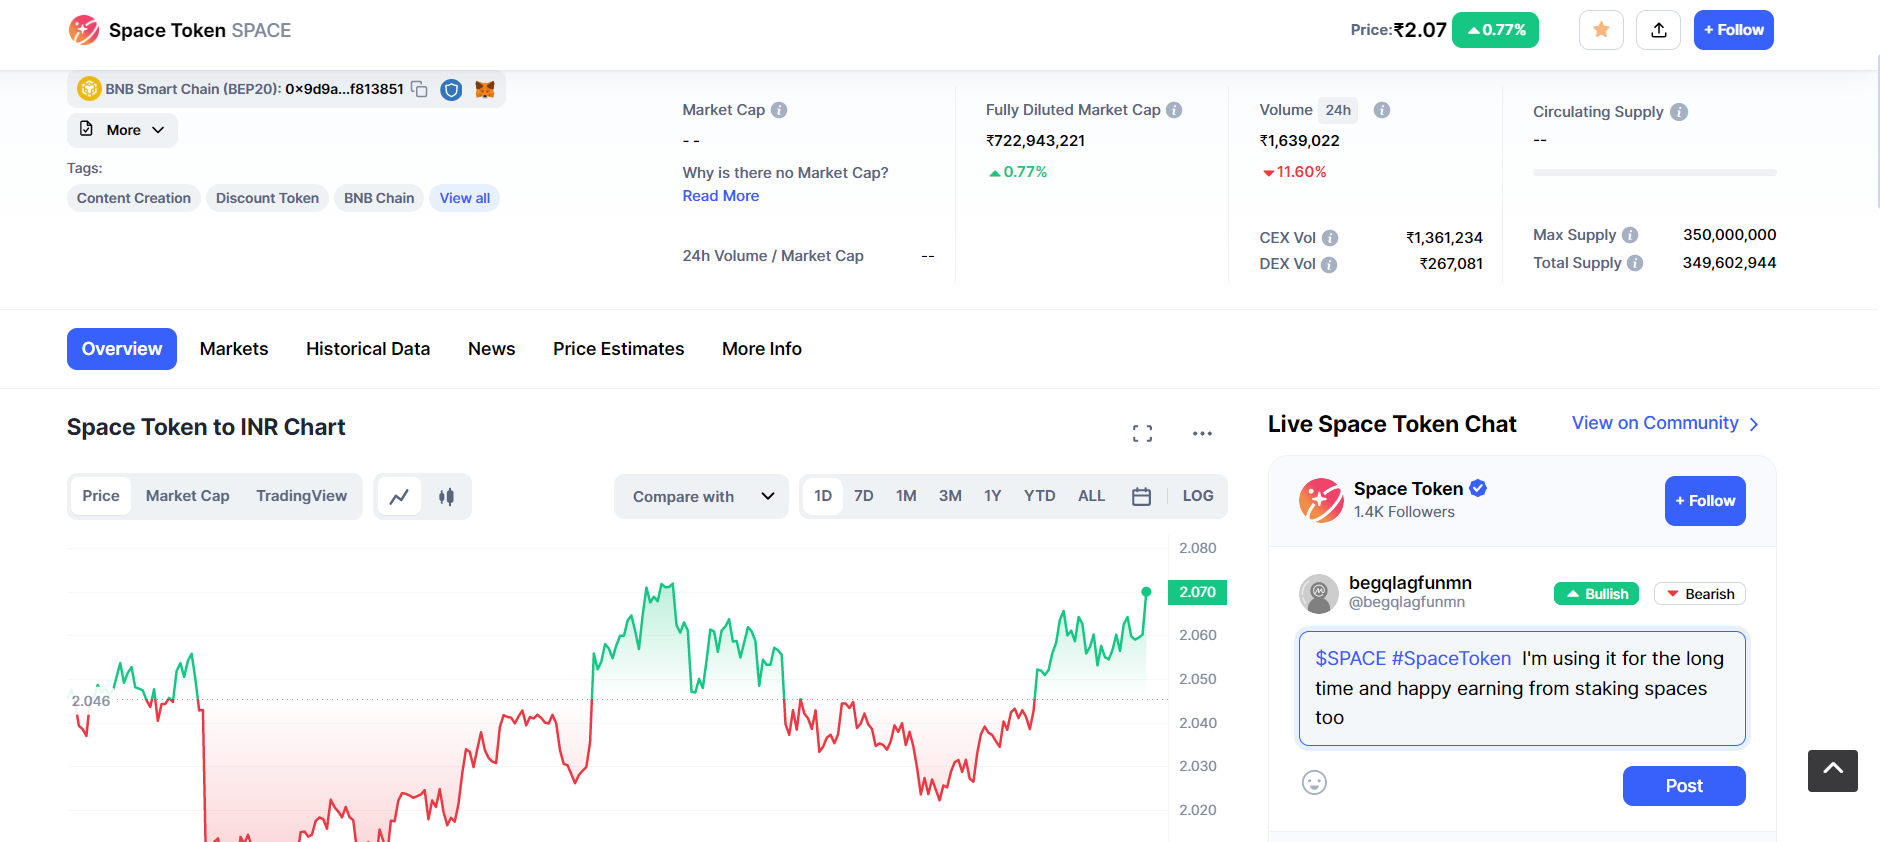The width and height of the screenshot is (1880, 842).
Task: Select the Bullish sentiment toggle
Action: tap(1597, 594)
